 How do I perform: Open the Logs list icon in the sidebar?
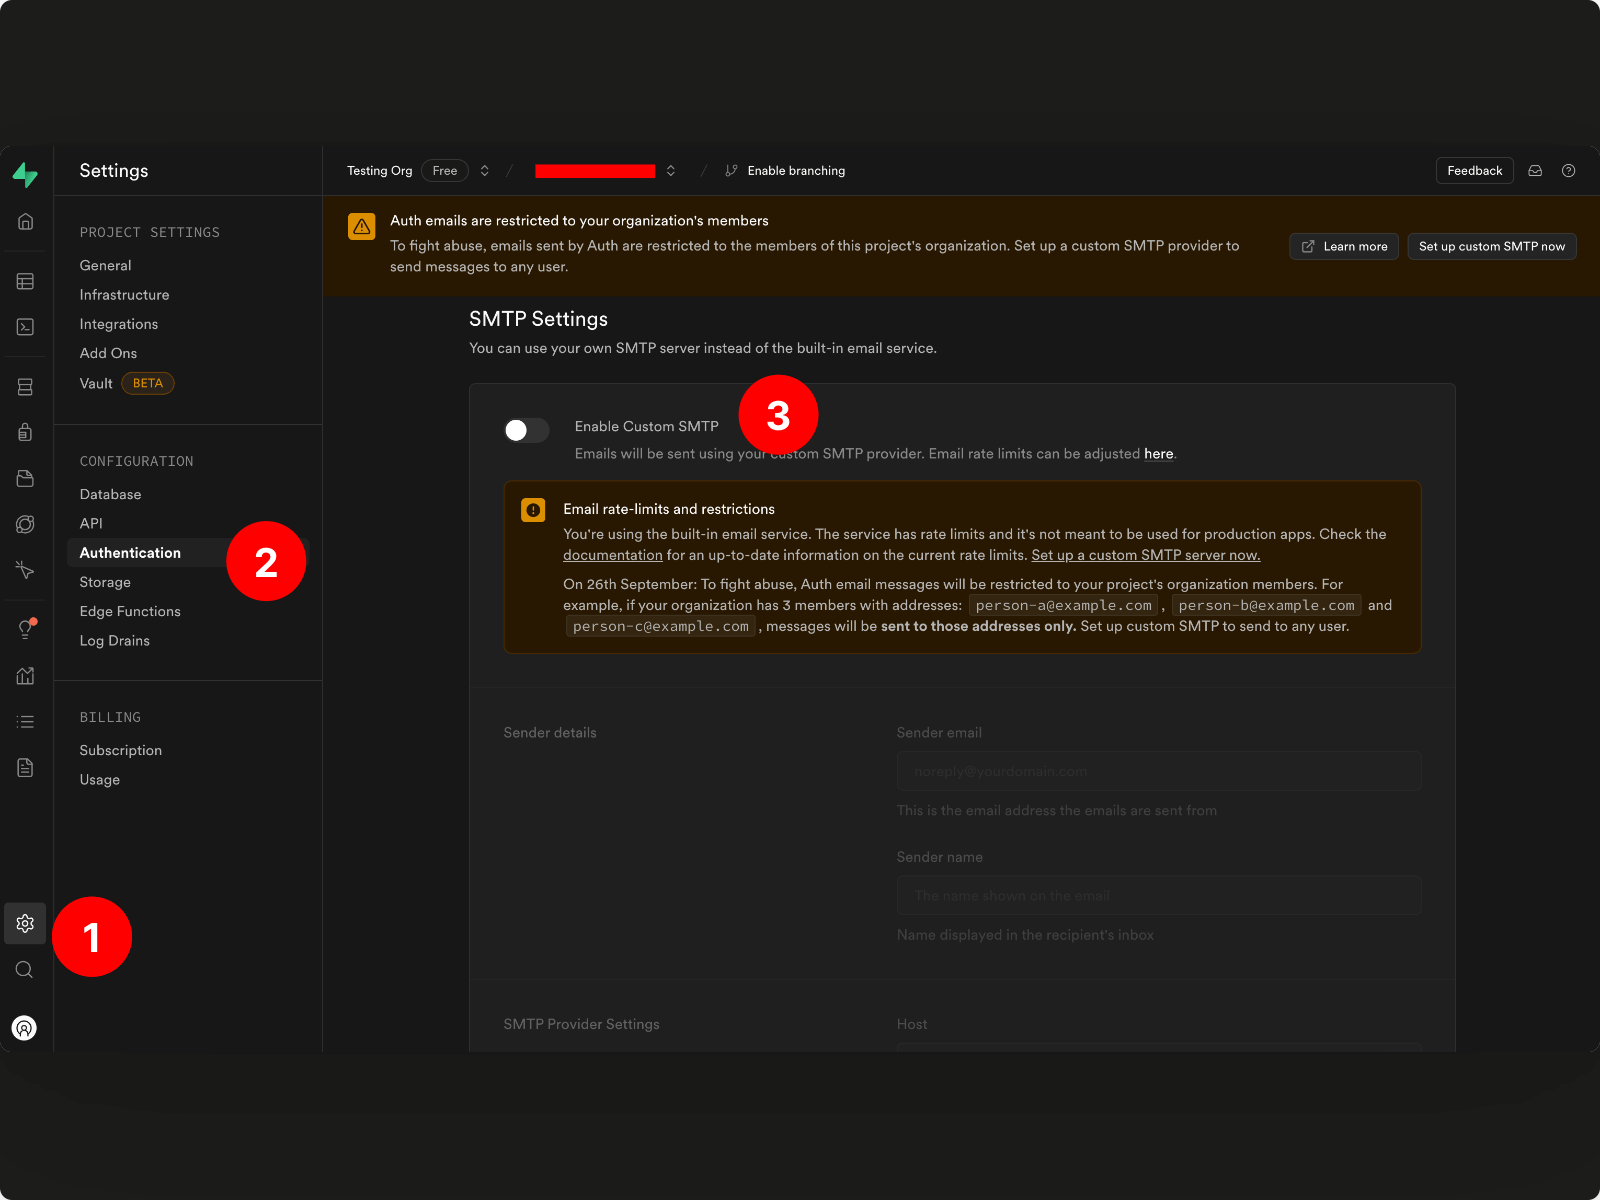click(x=25, y=720)
